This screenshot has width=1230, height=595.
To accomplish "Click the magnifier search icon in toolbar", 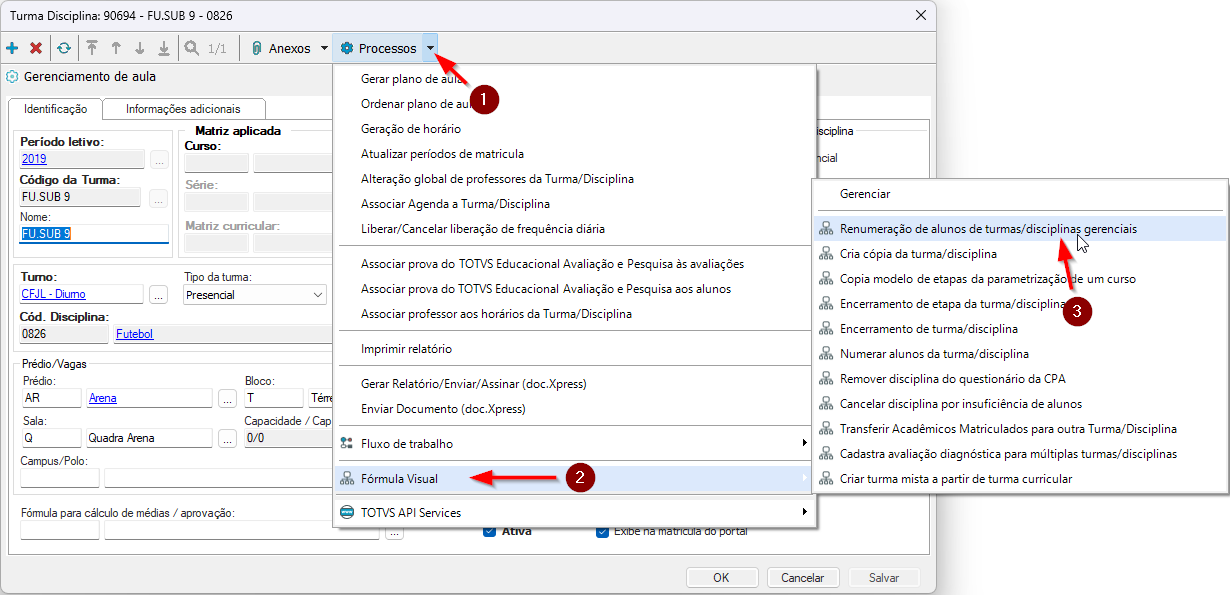I will point(191,48).
